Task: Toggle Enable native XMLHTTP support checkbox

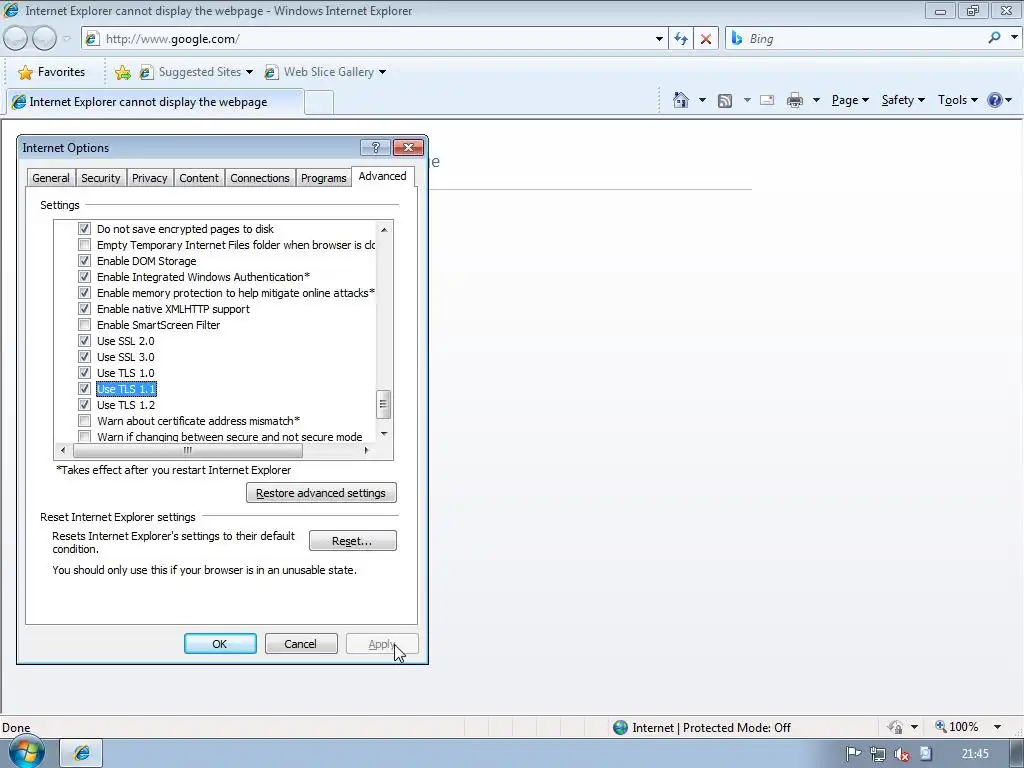Action: tap(84, 309)
